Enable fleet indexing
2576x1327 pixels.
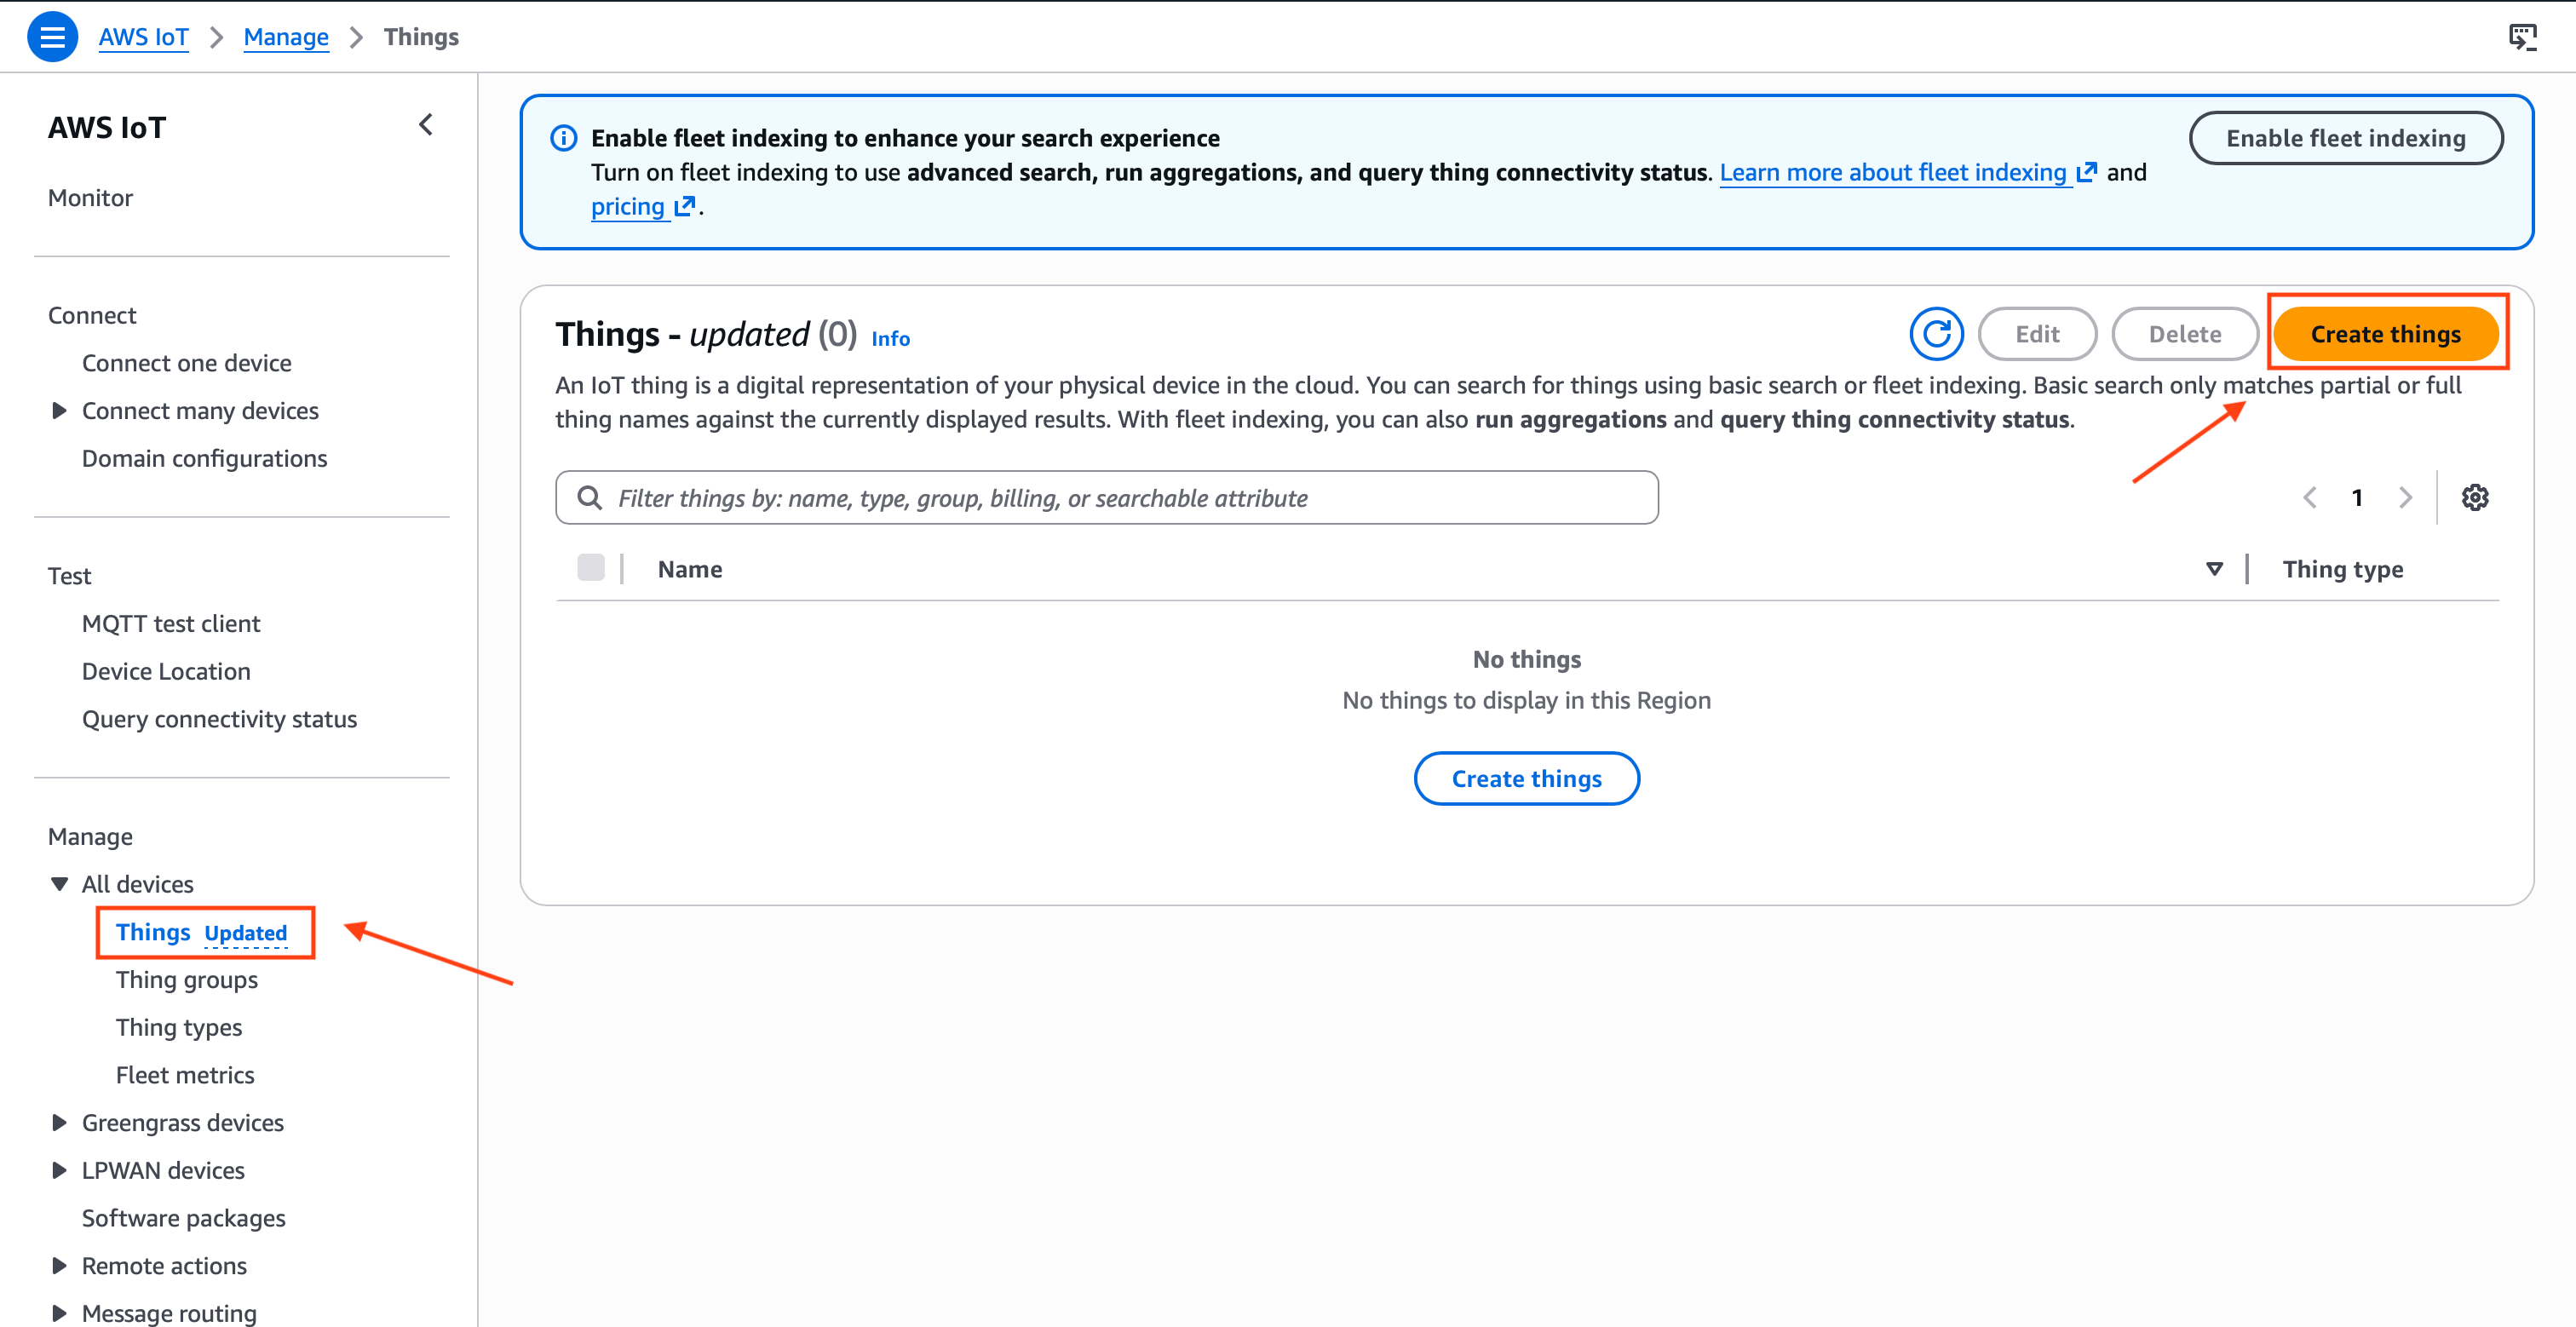pos(2346,138)
